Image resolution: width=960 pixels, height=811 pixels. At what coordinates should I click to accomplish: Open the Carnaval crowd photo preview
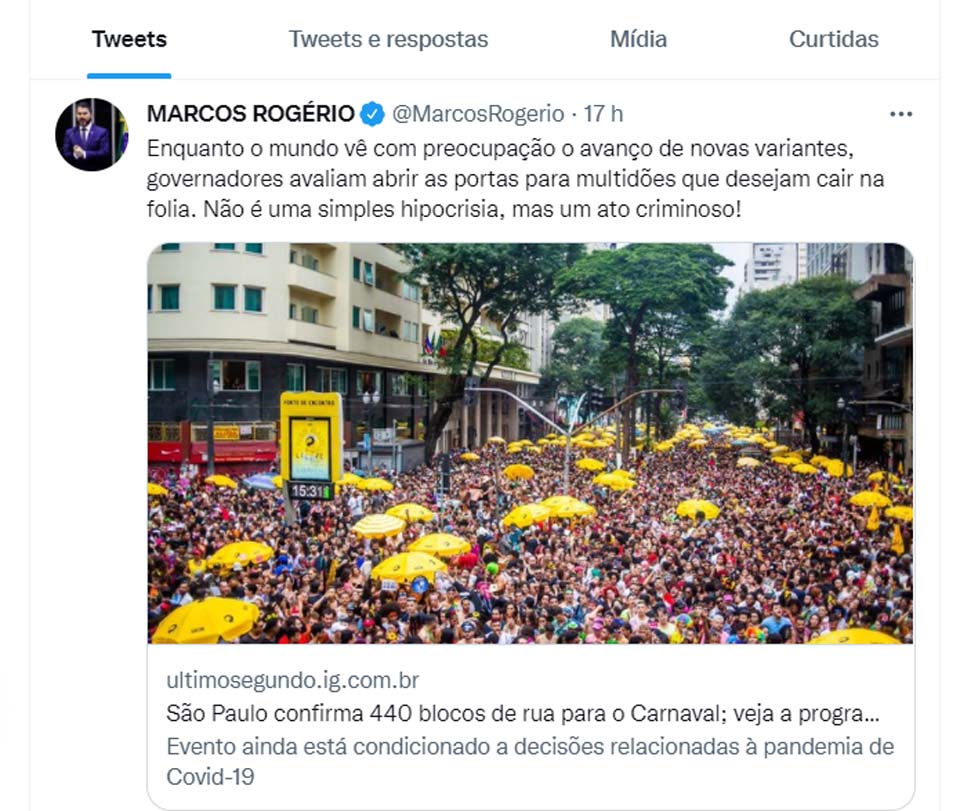pos(531,443)
